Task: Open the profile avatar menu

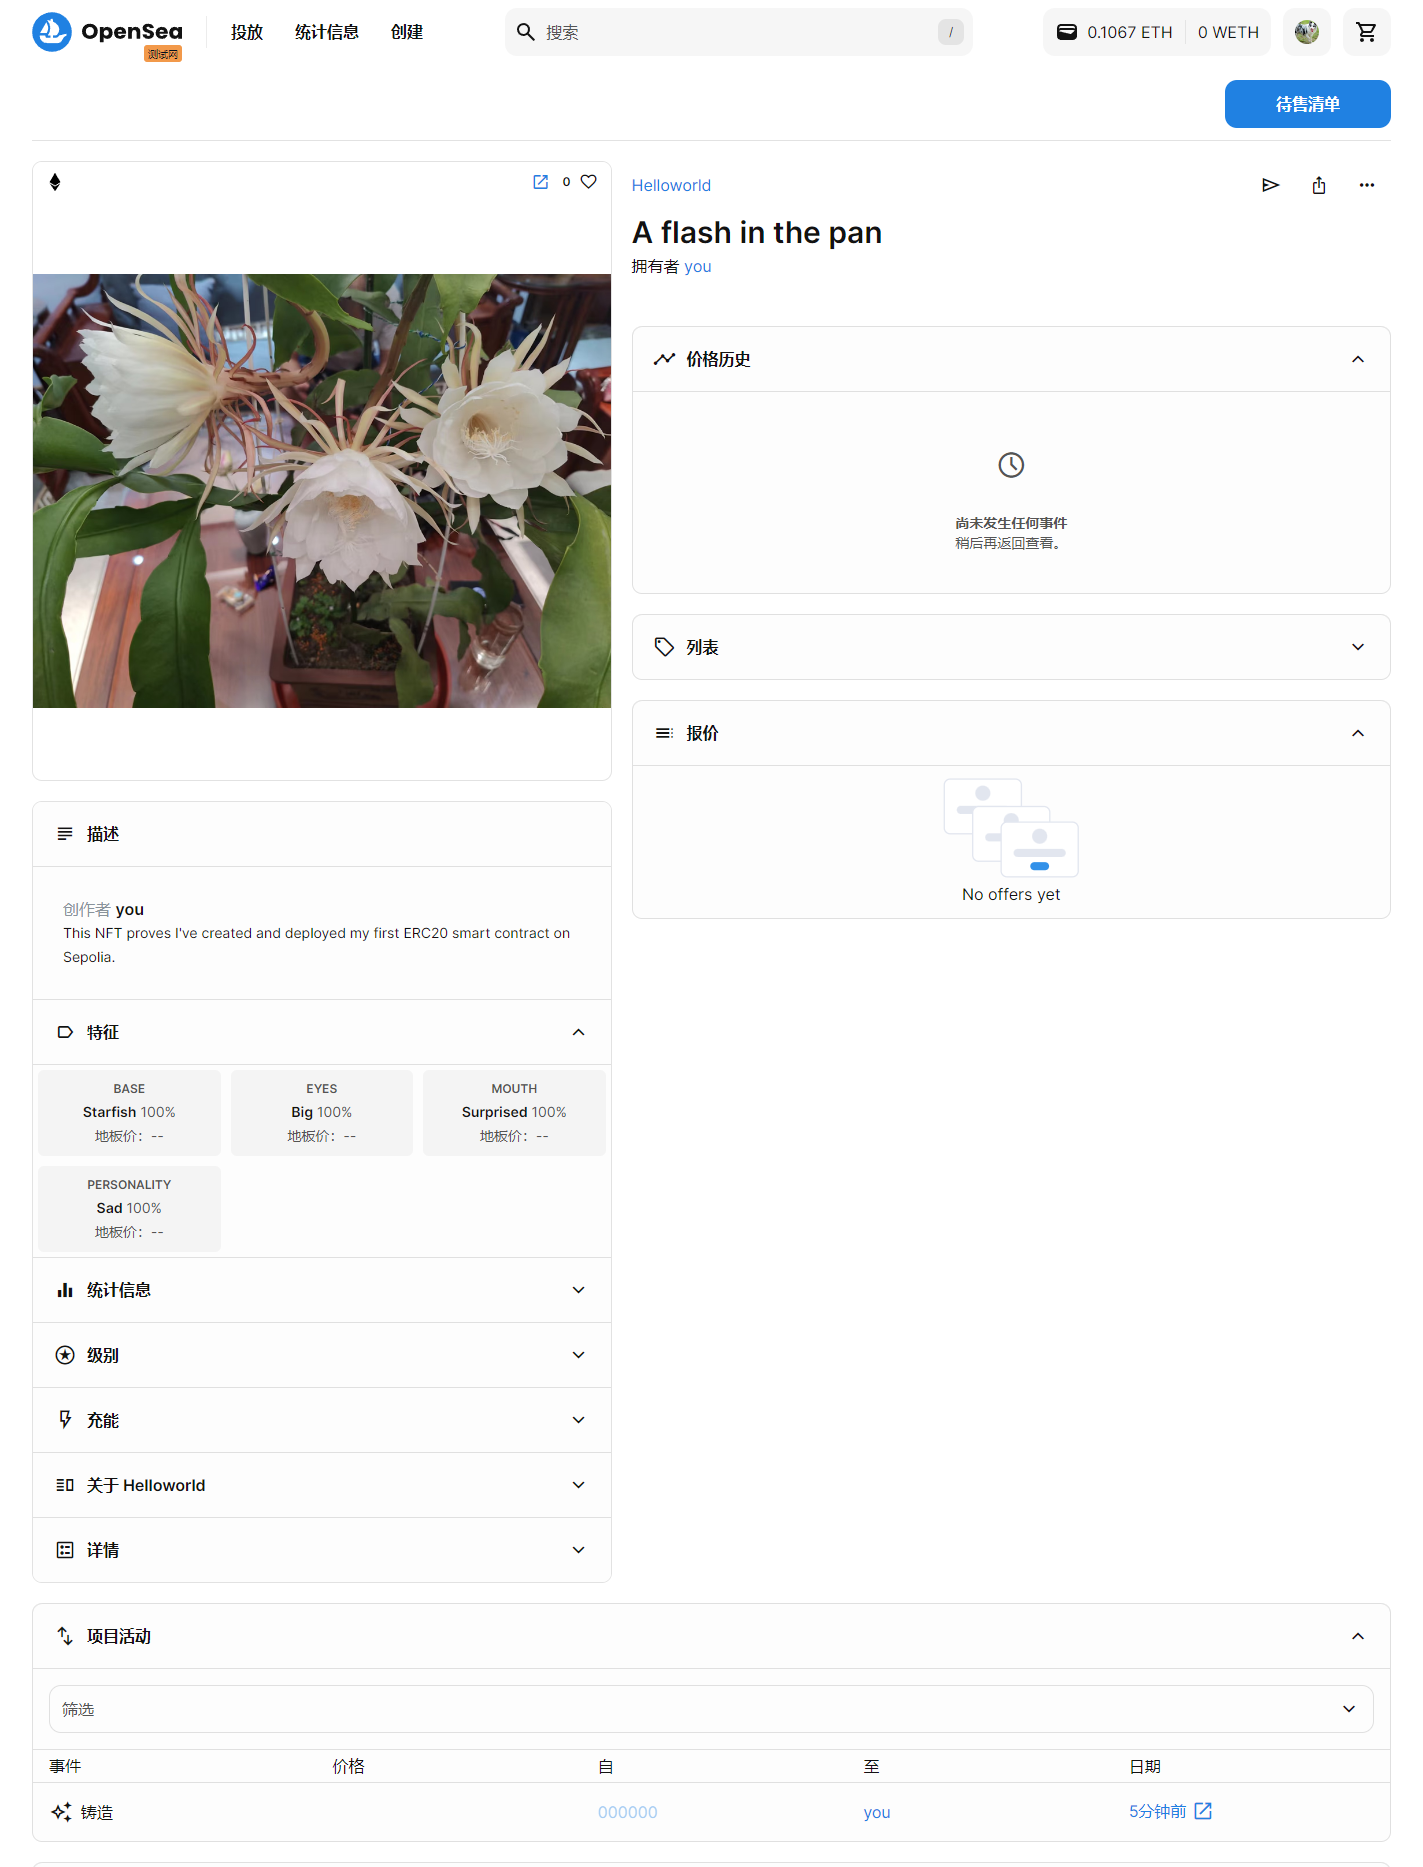Action: [x=1306, y=32]
